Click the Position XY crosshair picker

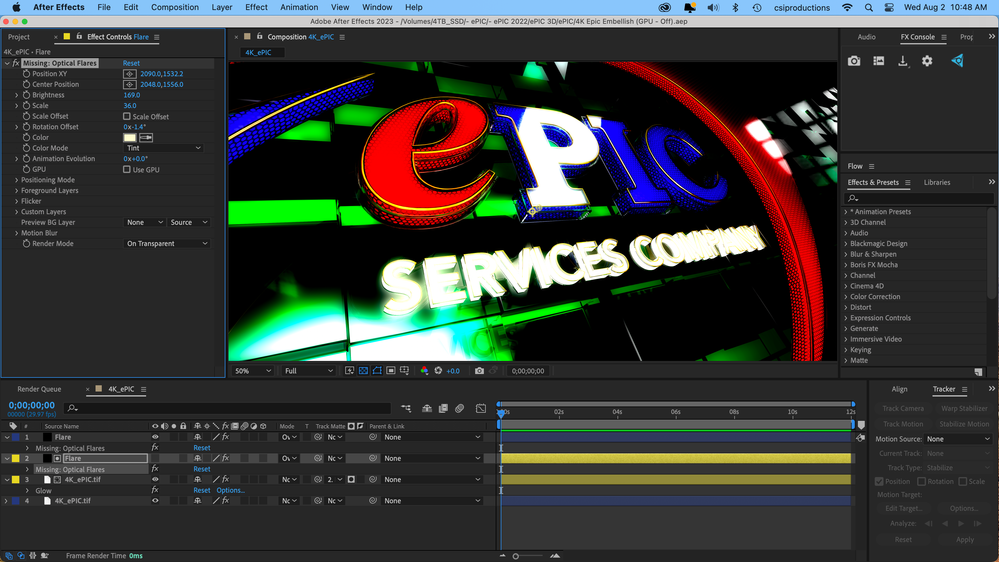click(x=130, y=74)
